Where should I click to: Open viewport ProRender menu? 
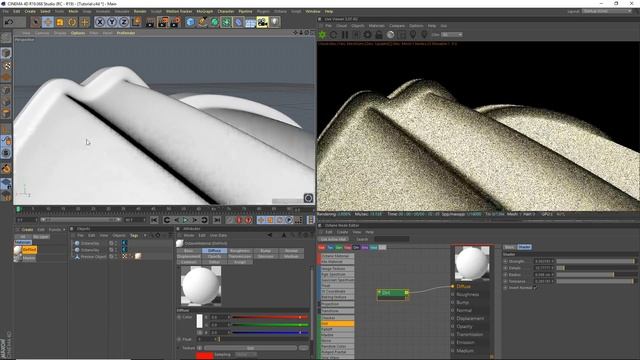[x=126, y=33]
